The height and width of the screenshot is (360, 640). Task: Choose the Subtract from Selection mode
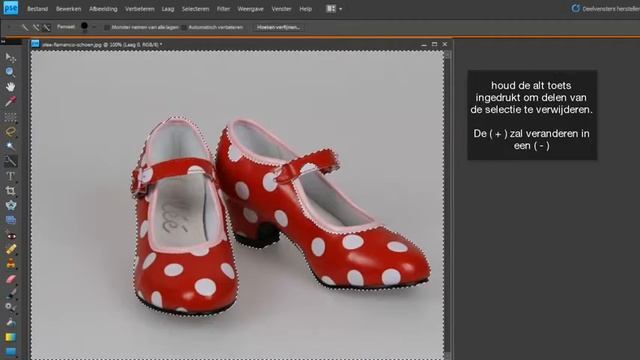pos(47,27)
